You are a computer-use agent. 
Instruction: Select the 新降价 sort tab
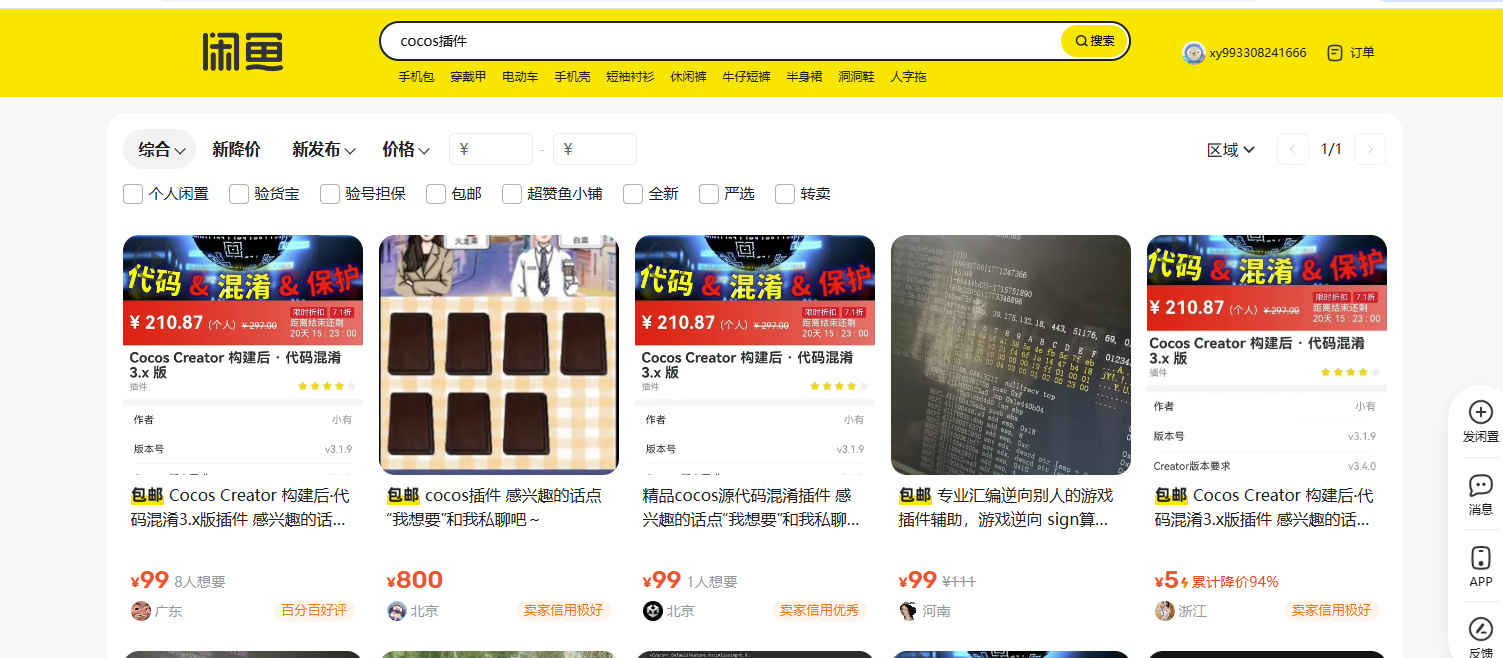(x=236, y=149)
